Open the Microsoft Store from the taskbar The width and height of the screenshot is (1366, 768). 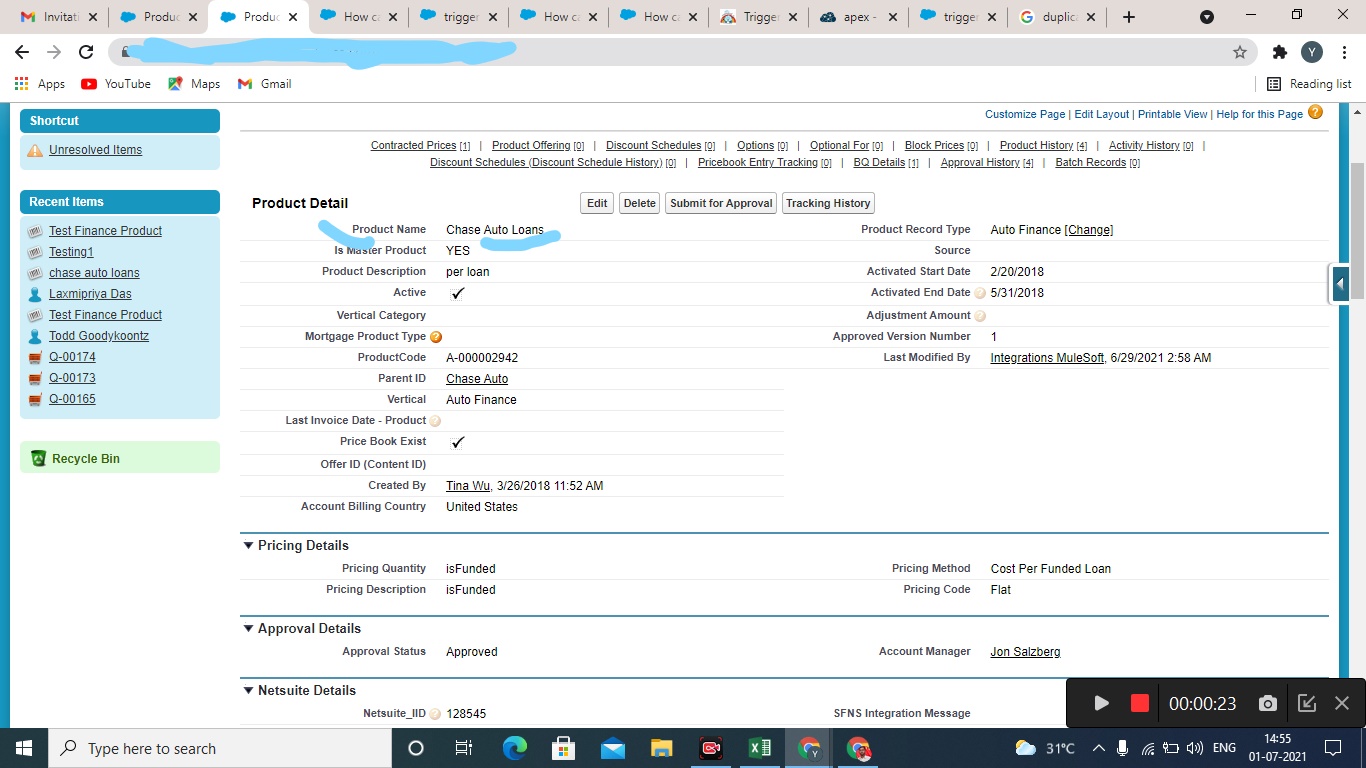point(563,748)
